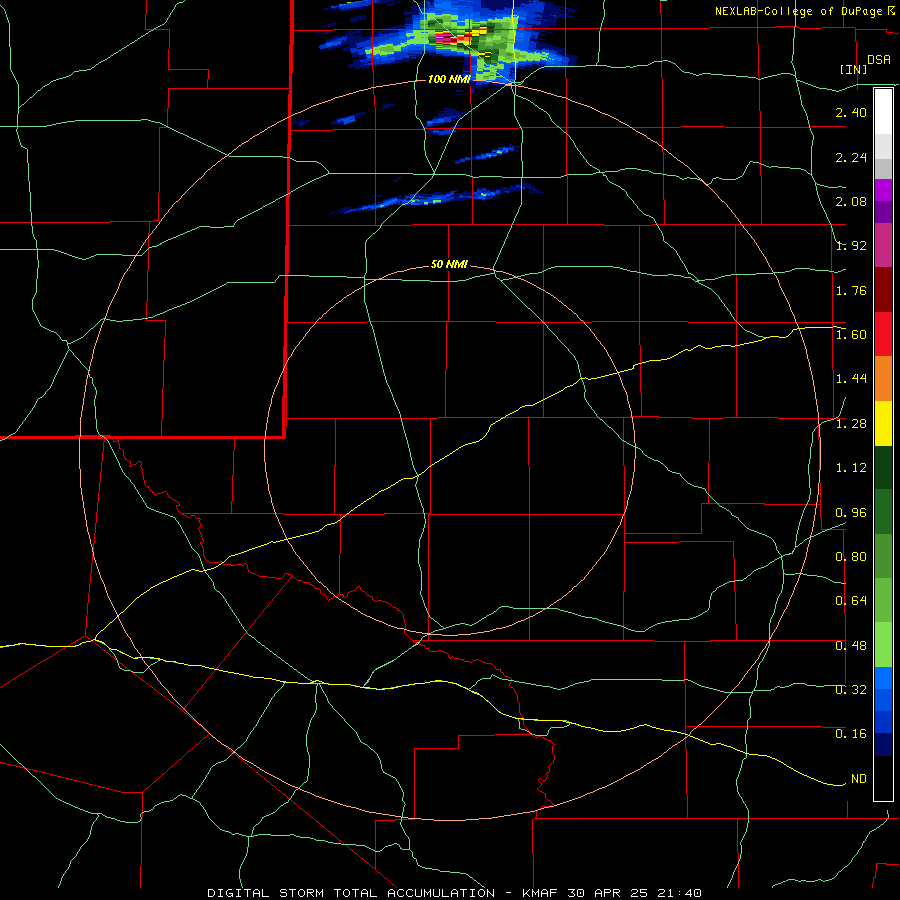Click the 1.76 legend value
900x900 pixels.
point(851,290)
